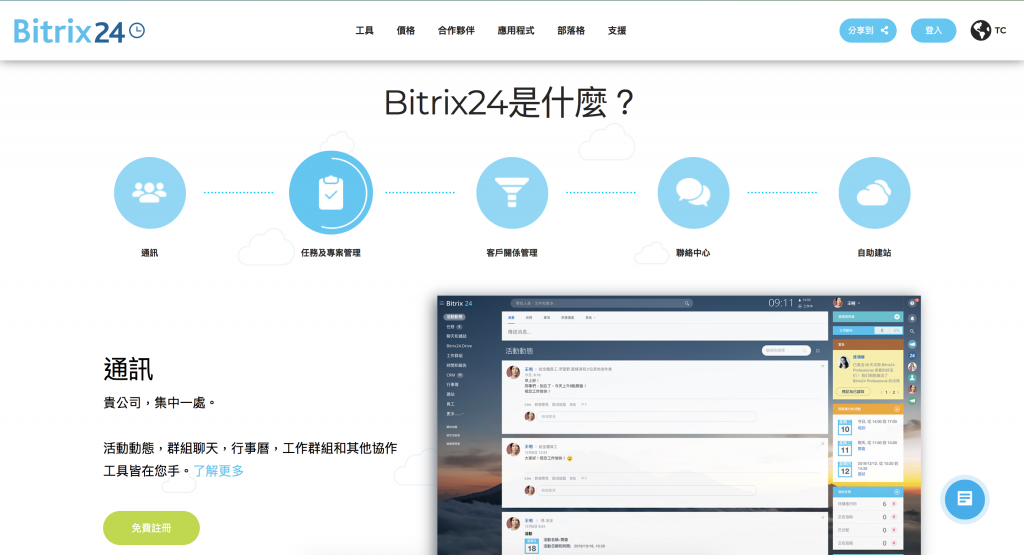This screenshot has height=555, width=1024.
Task: Click the user avatar in screenshot header
Action: [838, 302]
